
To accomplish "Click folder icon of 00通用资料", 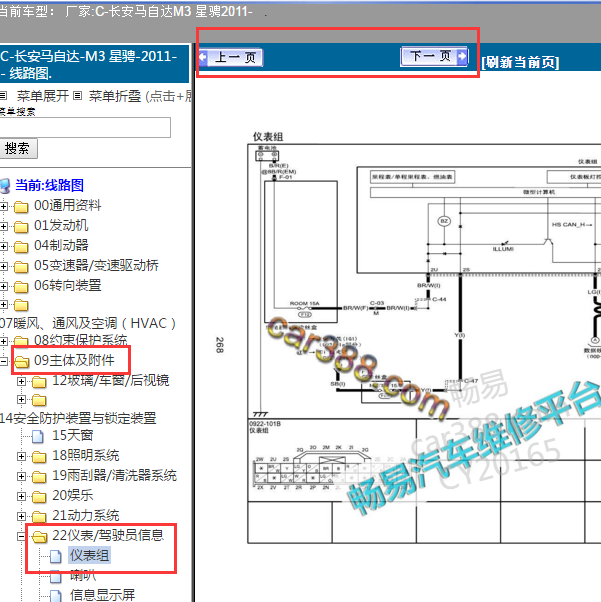I will [21, 207].
